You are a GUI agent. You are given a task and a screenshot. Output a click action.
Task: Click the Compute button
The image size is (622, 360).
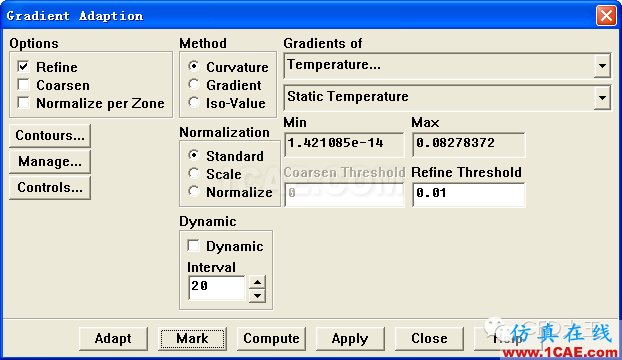271,339
